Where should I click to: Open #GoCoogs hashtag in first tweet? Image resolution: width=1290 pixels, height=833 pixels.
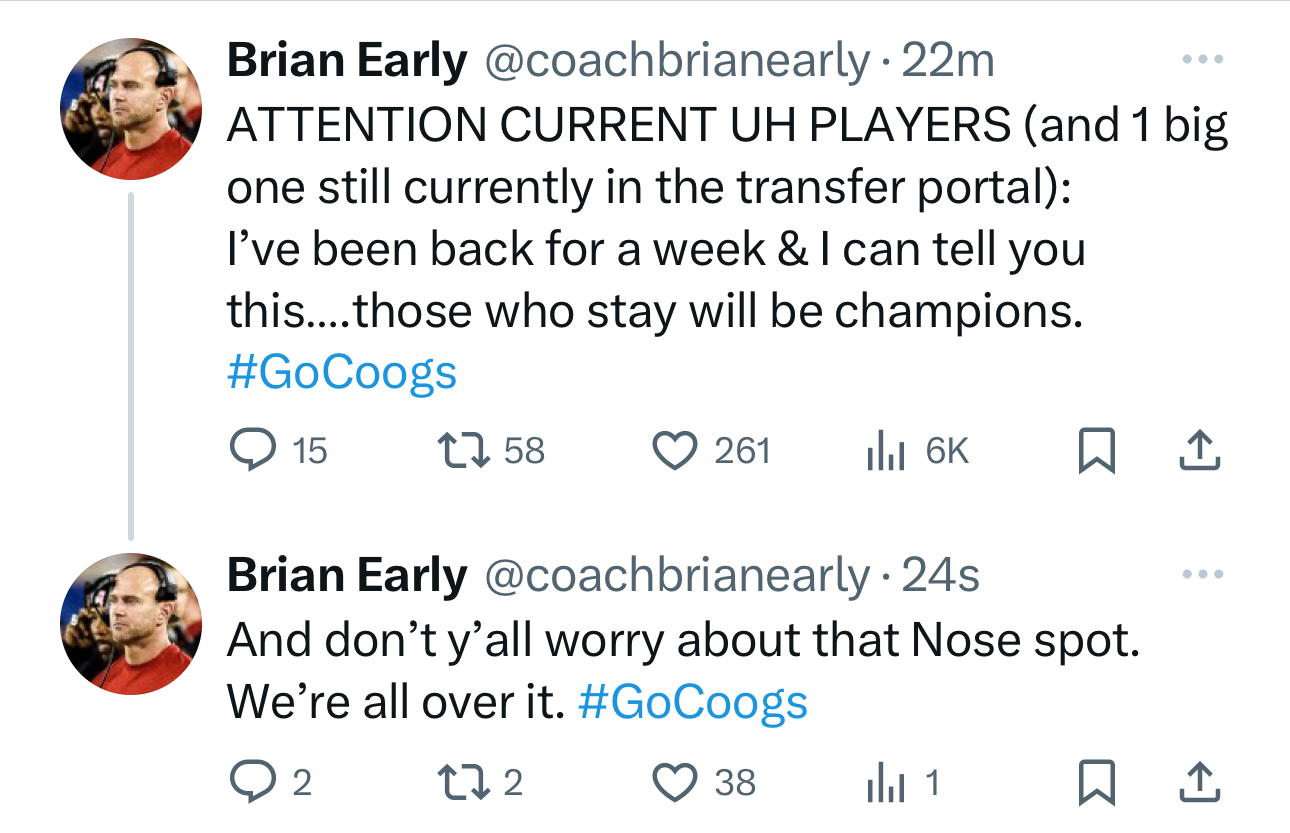click(342, 372)
